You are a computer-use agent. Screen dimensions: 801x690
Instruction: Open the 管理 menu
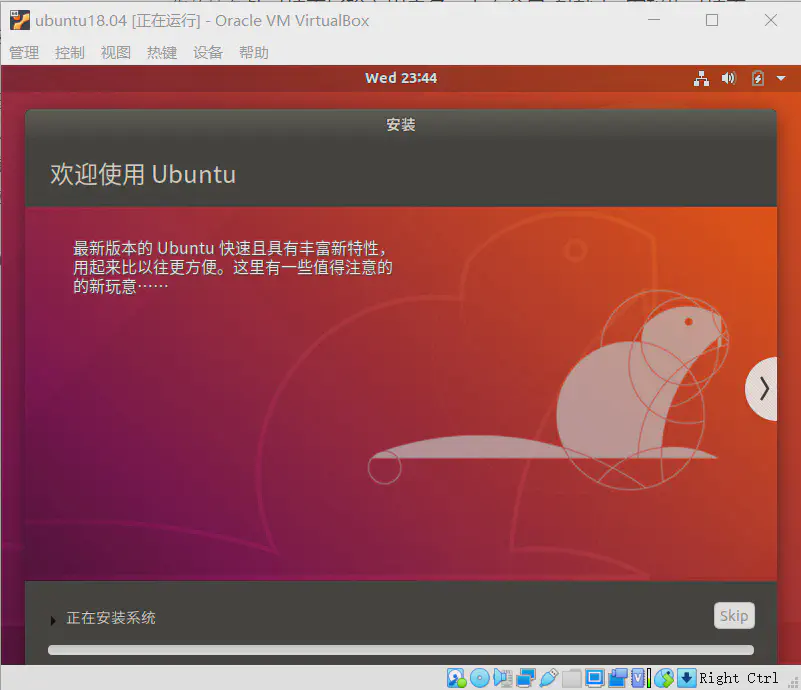24,53
